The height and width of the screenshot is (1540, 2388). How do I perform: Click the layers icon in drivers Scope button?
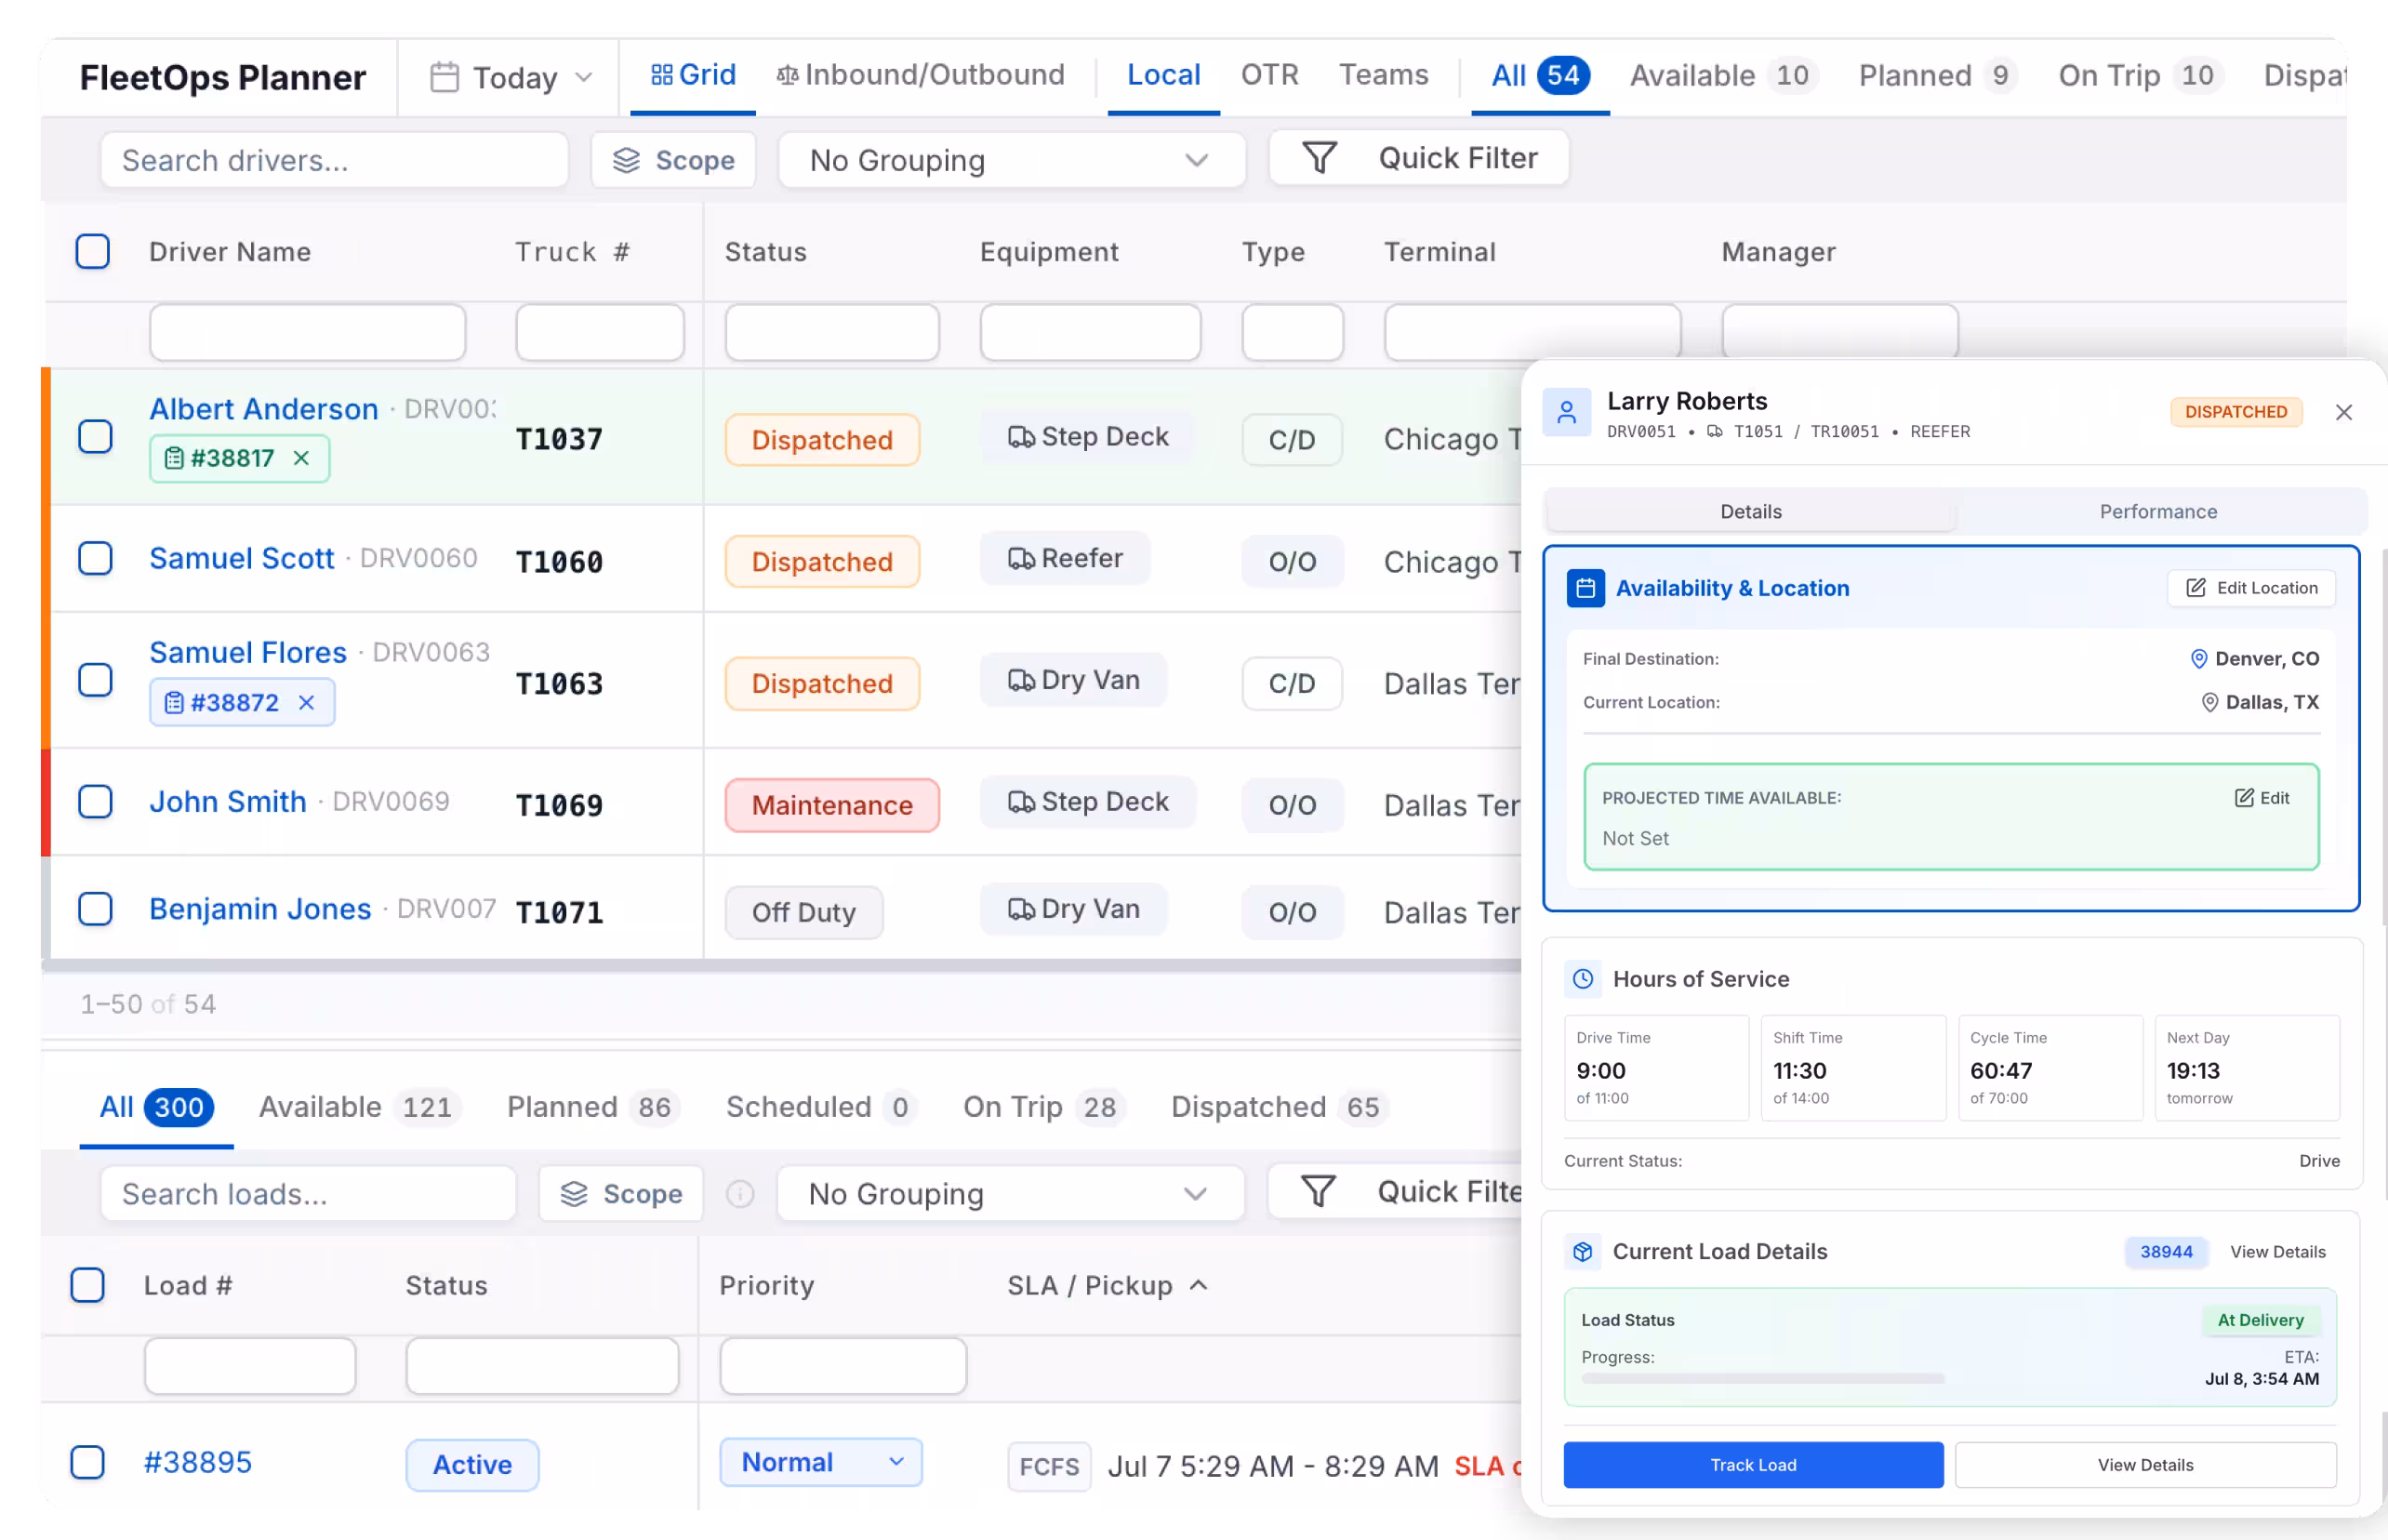626,160
